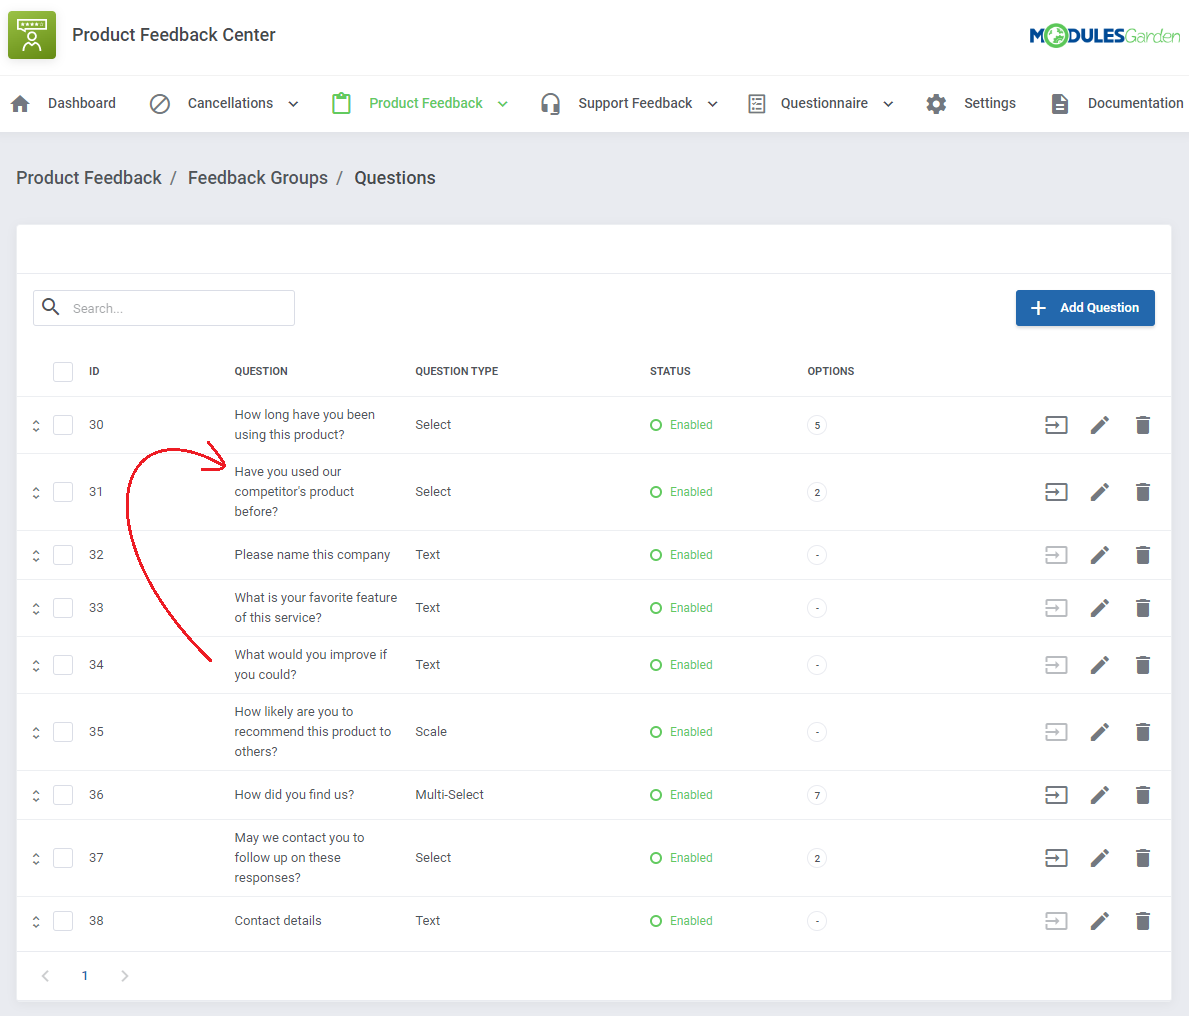Viewport: 1189px width, 1016px height.
Task: Edit question 31 with pencil icon
Action: click(1100, 492)
